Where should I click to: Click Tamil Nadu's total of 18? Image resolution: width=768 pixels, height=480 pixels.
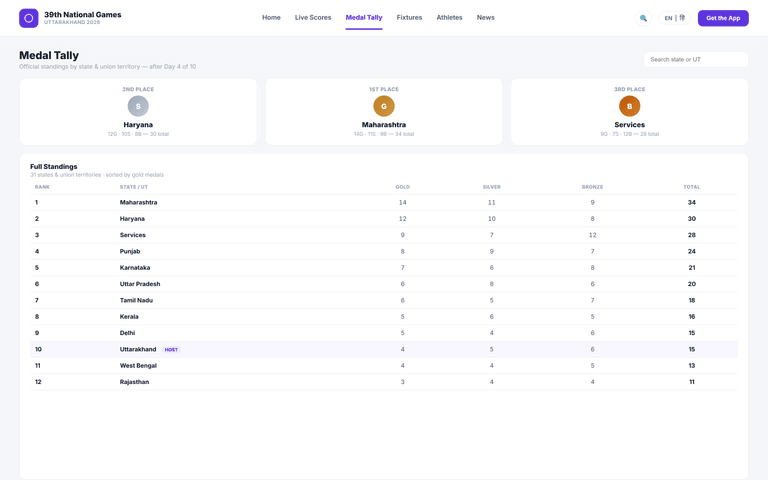692,300
